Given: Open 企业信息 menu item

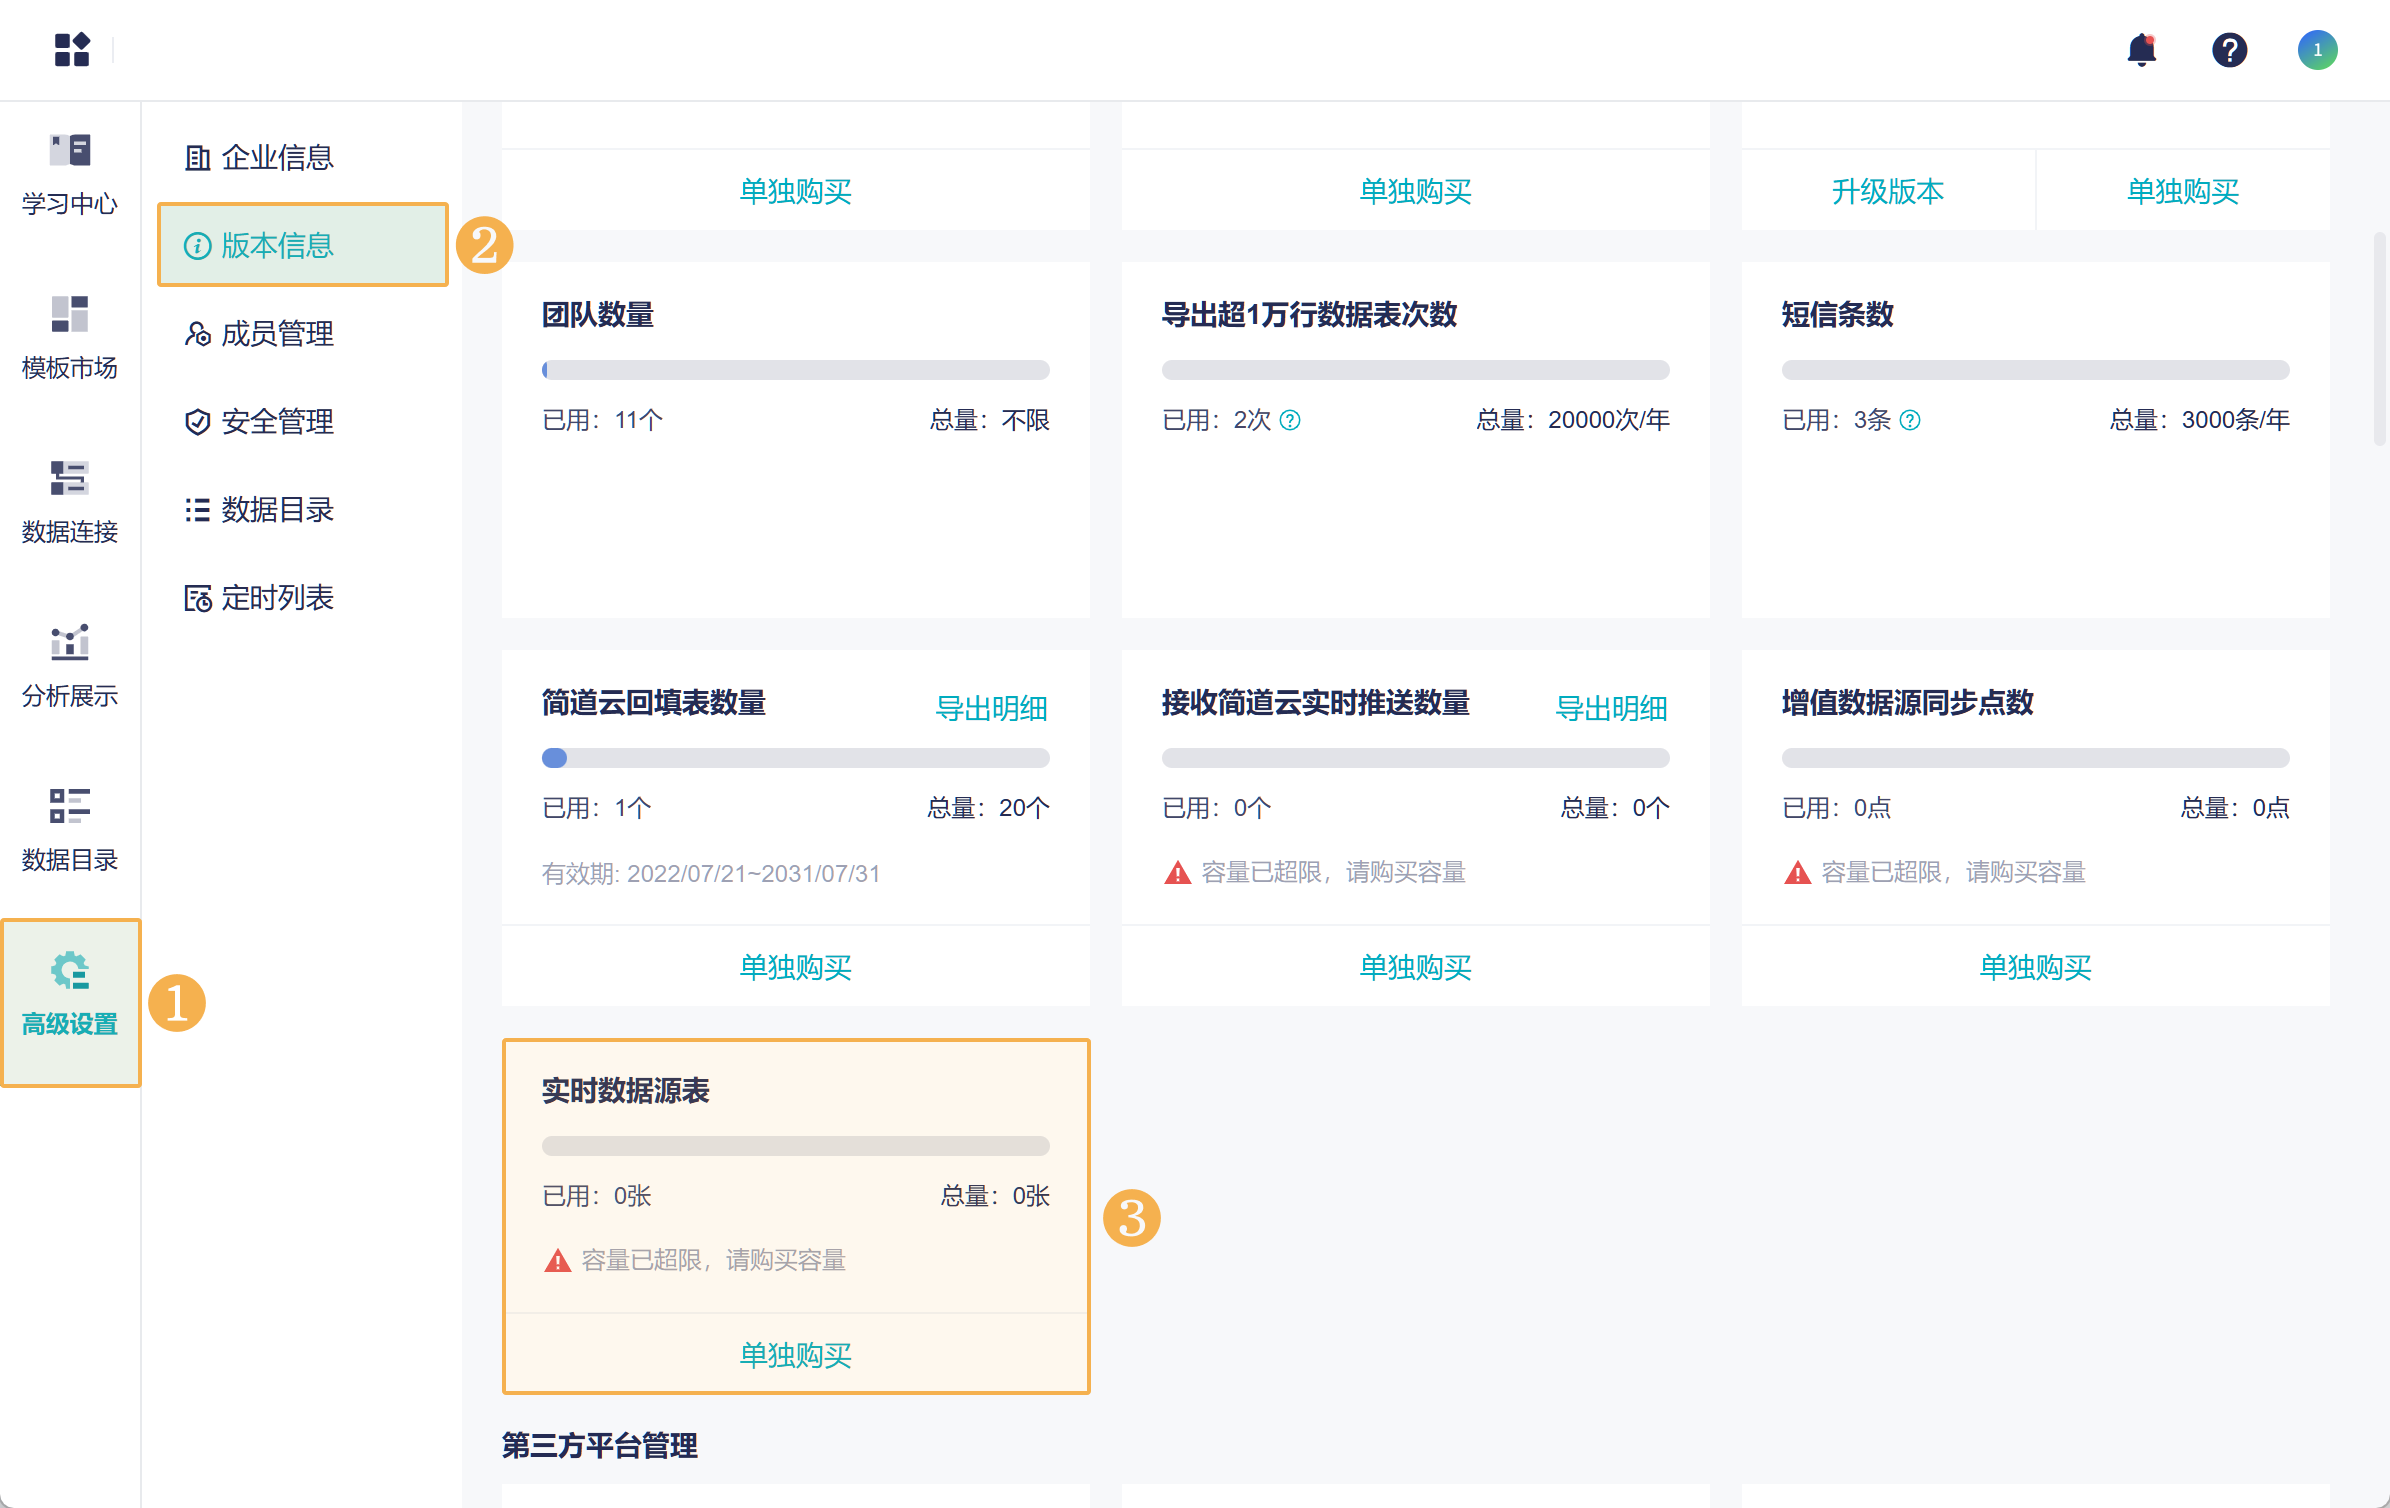Looking at the screenshot, I should (276, 157).
